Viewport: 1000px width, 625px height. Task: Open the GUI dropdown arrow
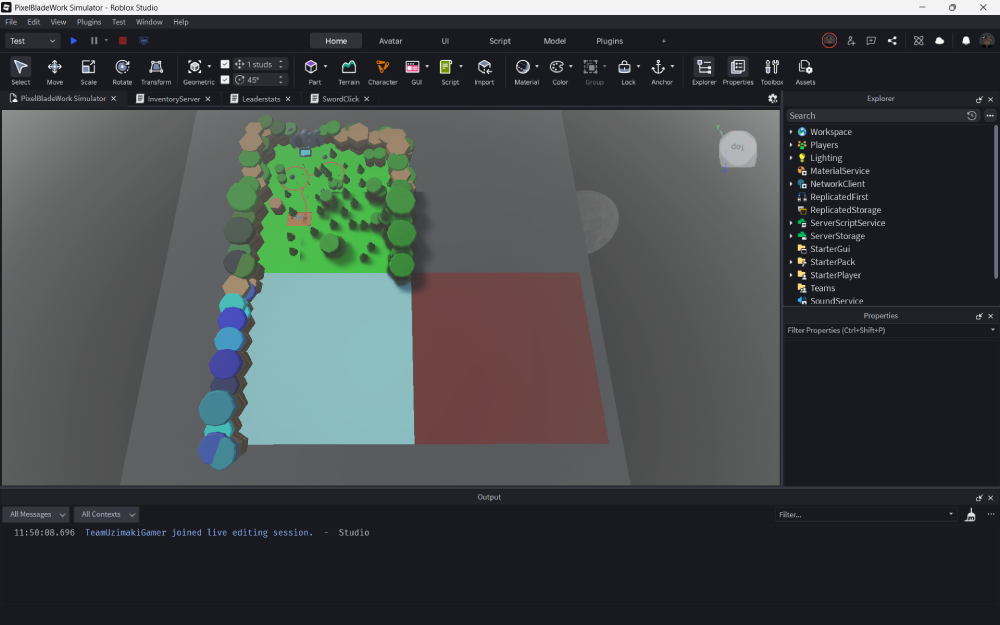coord(427,66)
